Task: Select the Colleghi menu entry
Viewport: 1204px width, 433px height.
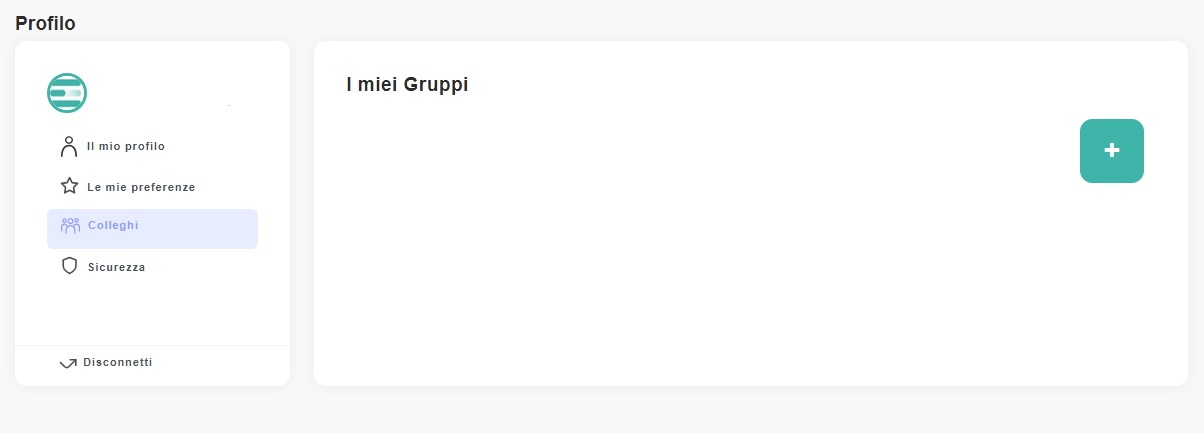Action: pyautogui.click(x=113, y=226)
